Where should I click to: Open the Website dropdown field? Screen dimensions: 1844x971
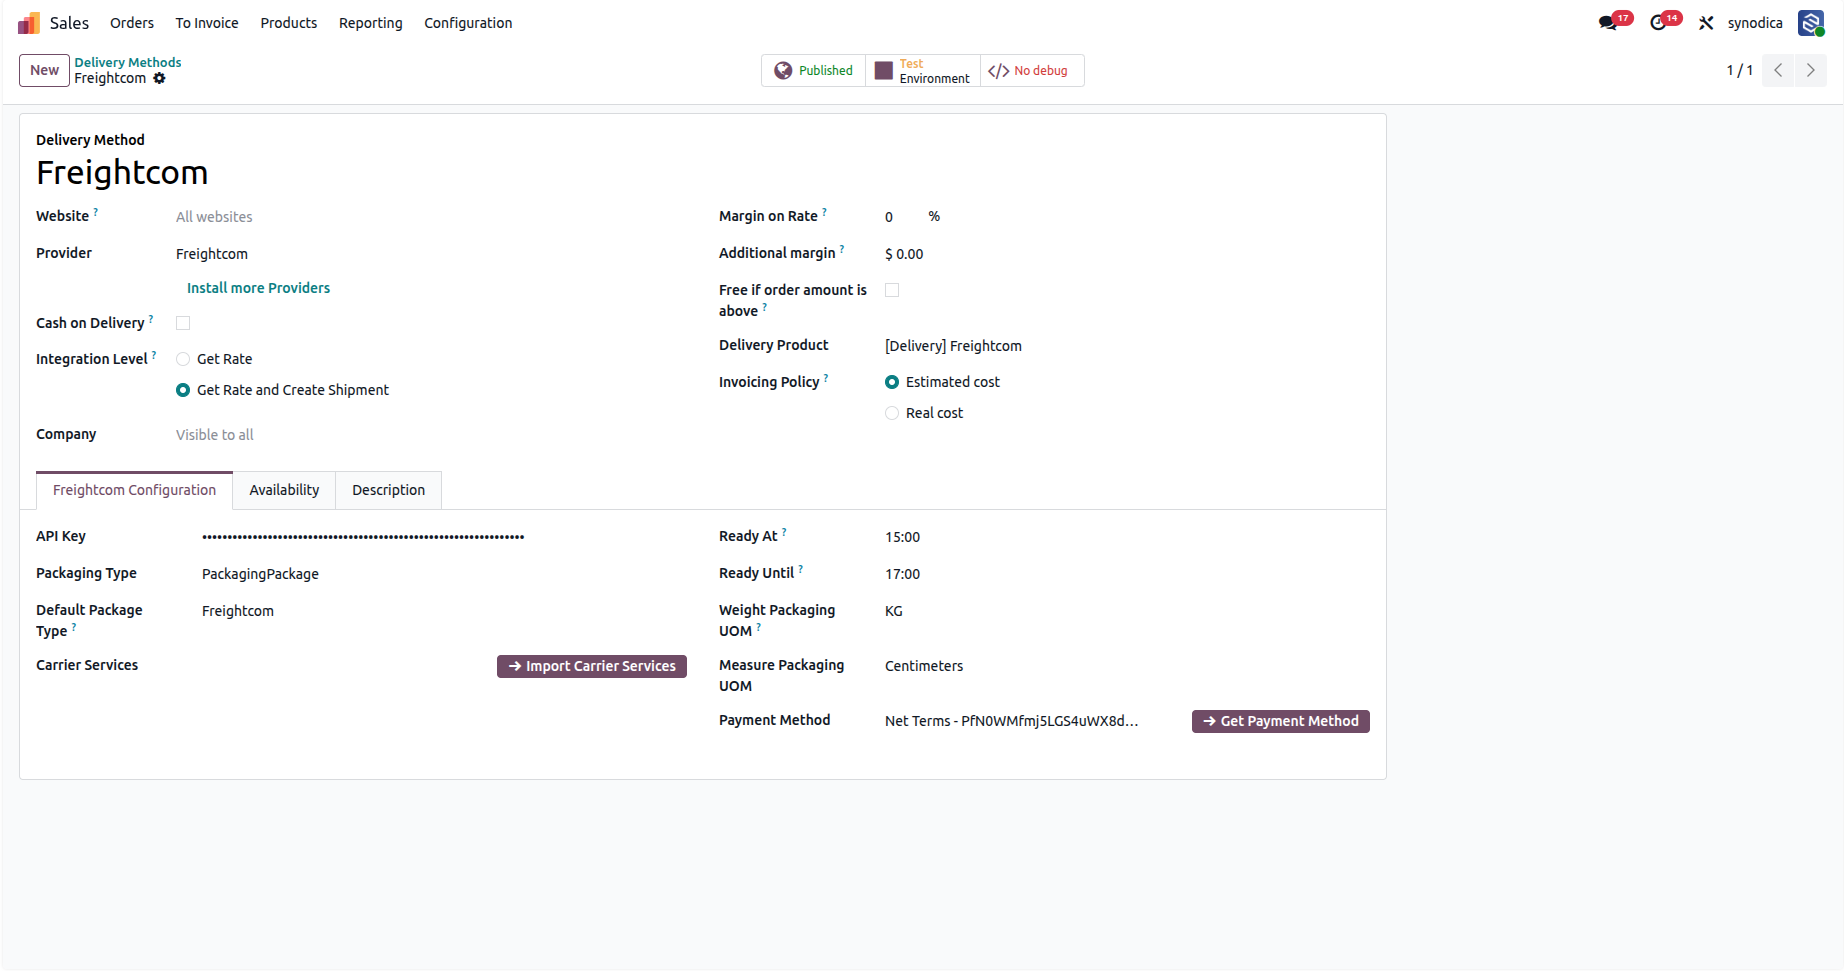(431, 217)
